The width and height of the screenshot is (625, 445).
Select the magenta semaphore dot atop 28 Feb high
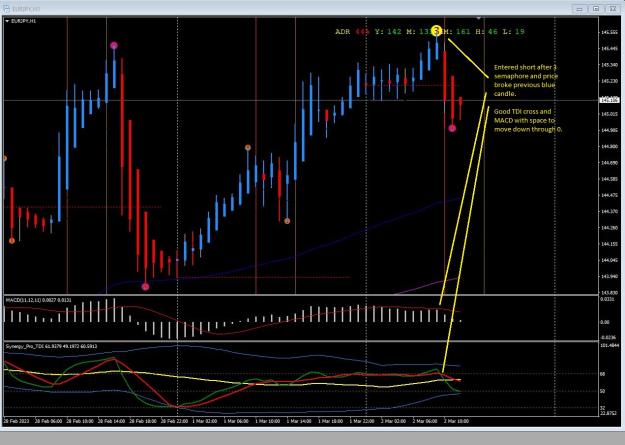[x=114, y=45]
